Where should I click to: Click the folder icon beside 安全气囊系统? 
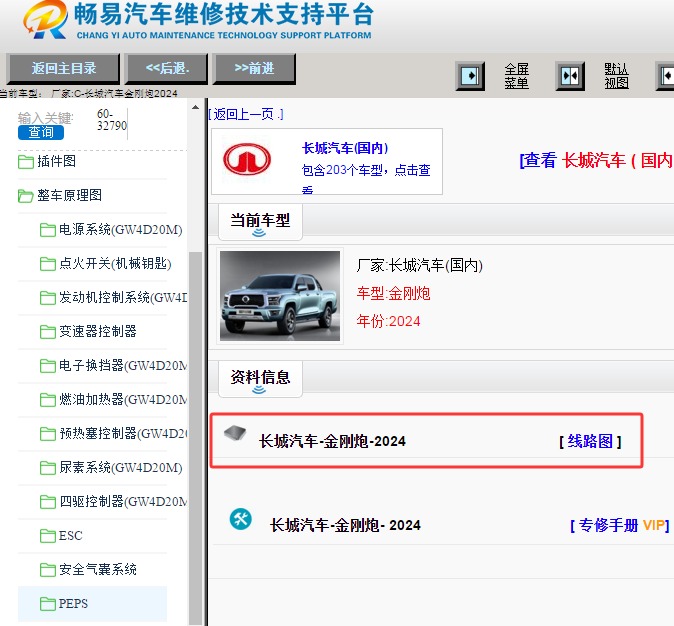(47, 570)
